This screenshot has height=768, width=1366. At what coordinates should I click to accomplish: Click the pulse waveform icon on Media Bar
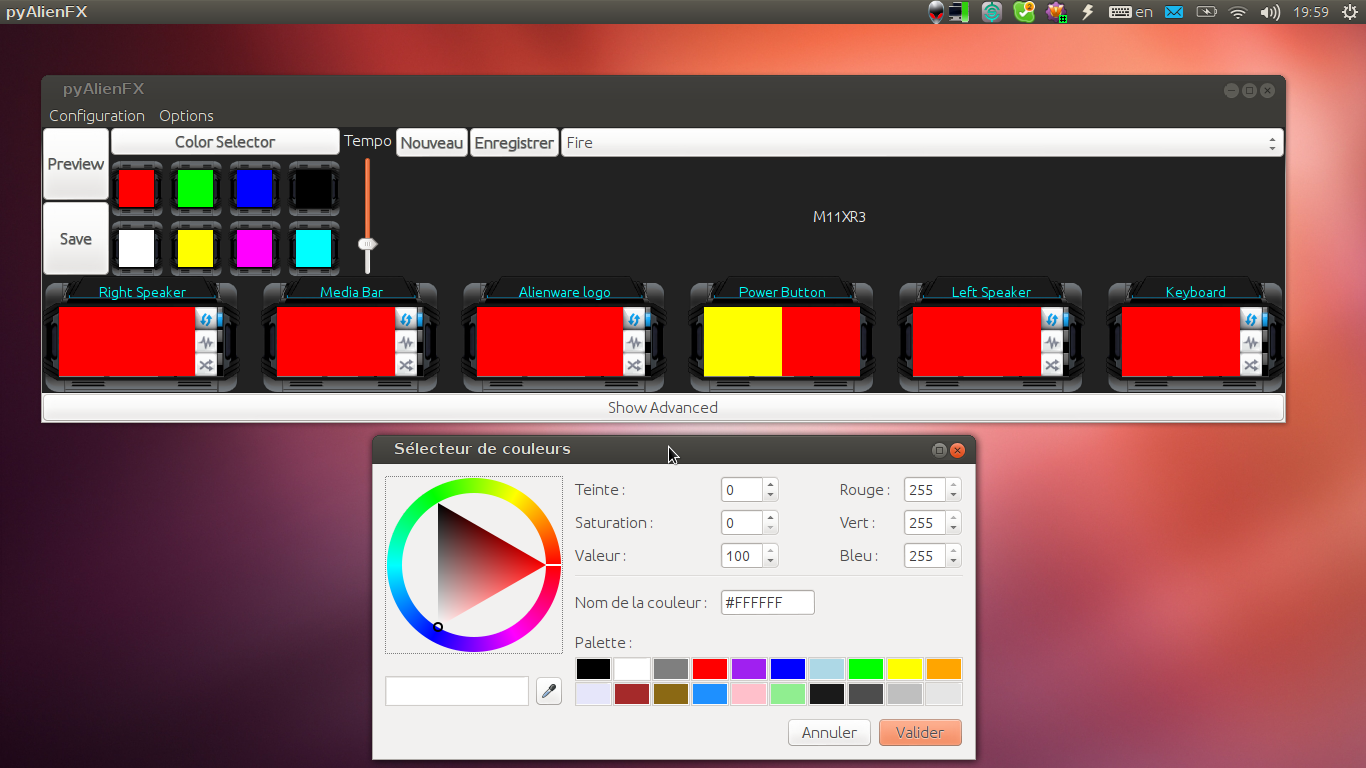coord(405,342)
